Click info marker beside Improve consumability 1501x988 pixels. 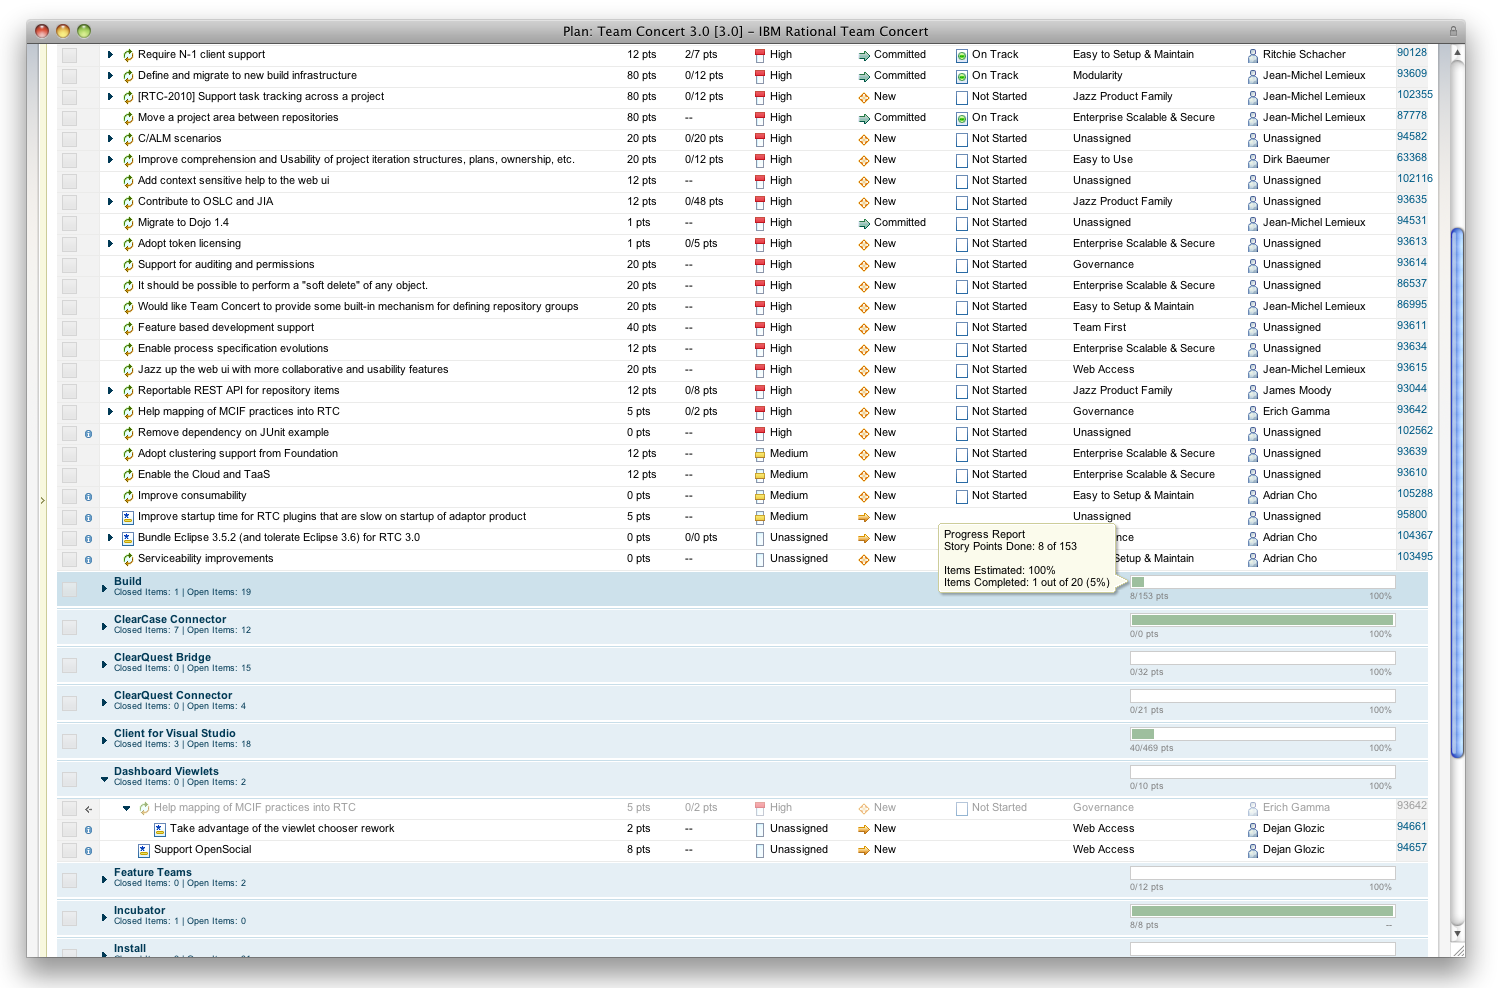(89, 497)
